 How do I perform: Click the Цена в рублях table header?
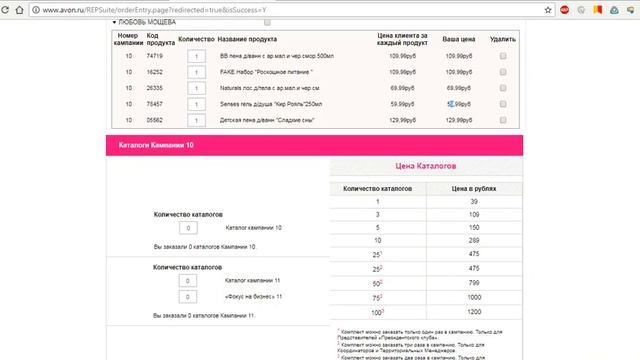pyautogui.click(x=474, y=189)
